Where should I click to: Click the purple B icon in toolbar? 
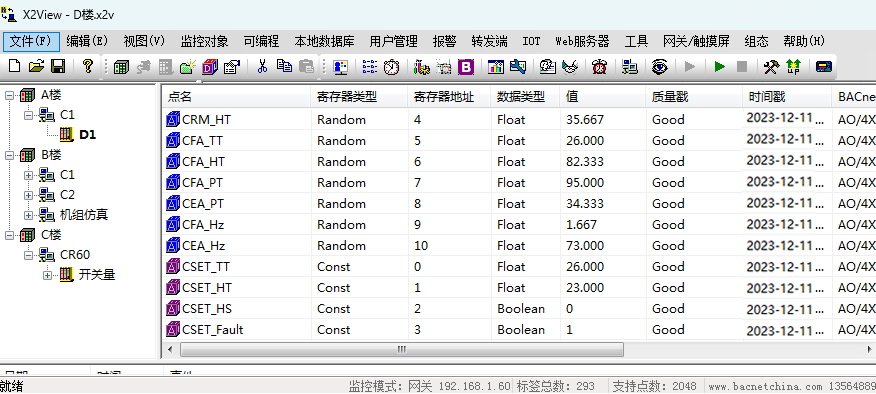[465, 67]
